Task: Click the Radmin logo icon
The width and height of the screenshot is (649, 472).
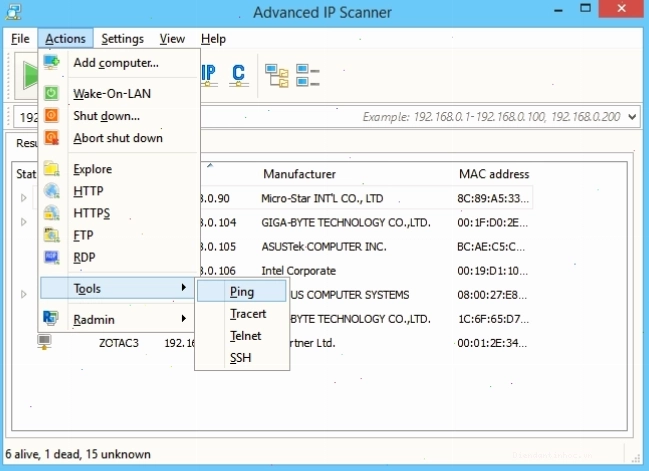Action: click(50, 318)
